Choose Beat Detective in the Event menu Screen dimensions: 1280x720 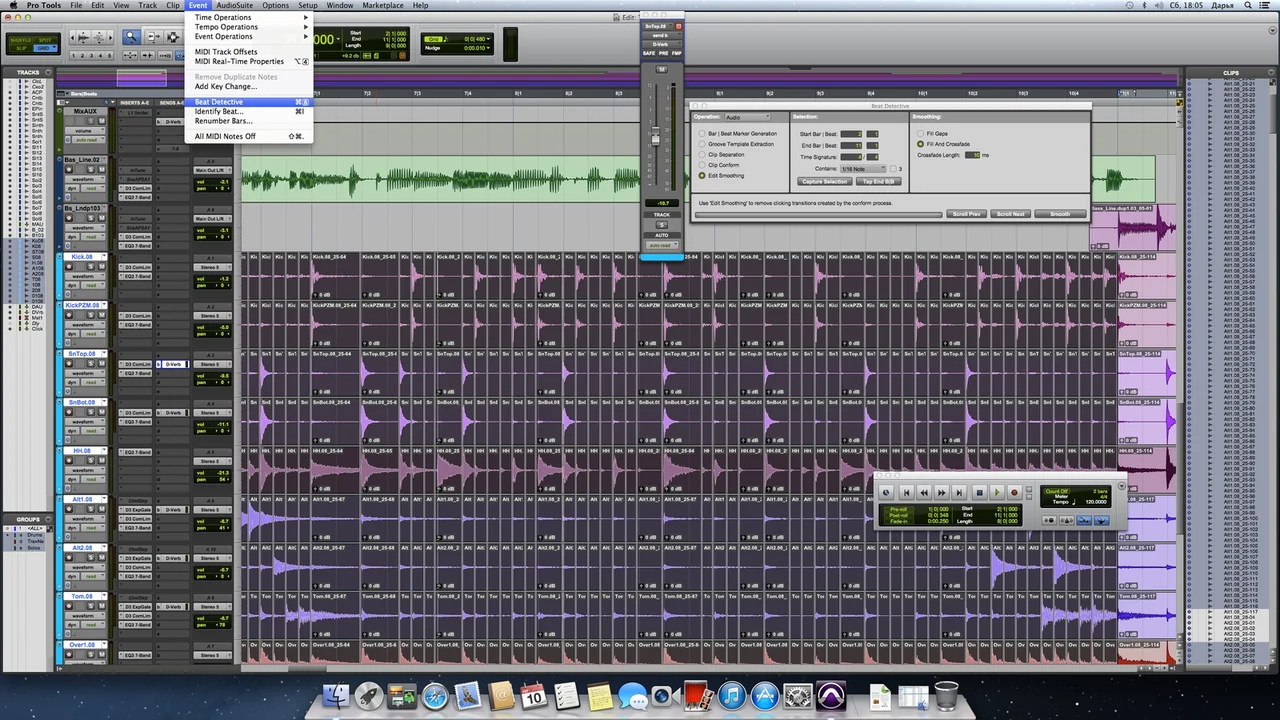(x=249, y=102)
